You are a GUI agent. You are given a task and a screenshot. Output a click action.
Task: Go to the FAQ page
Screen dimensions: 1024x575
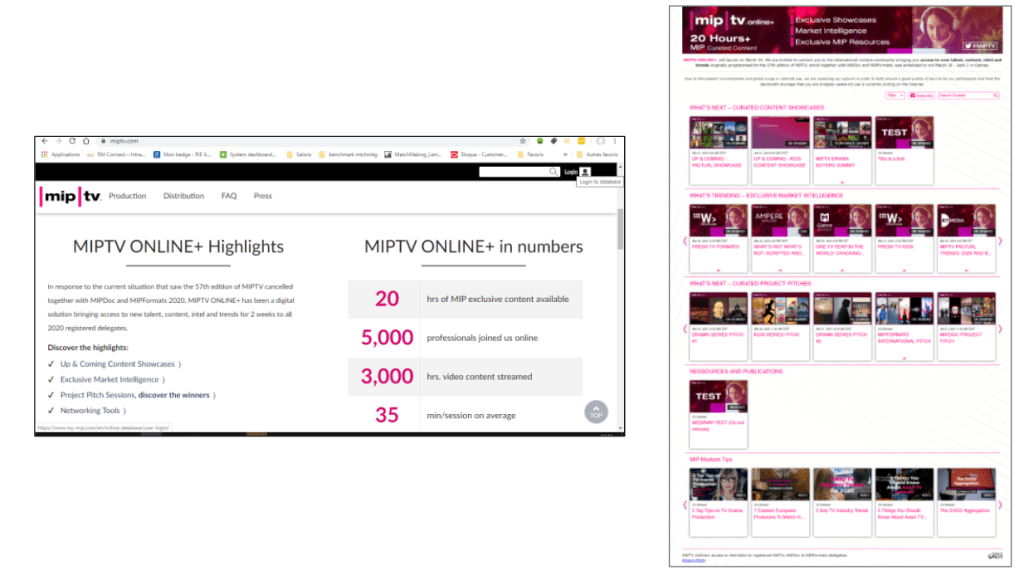coord(229,196)
